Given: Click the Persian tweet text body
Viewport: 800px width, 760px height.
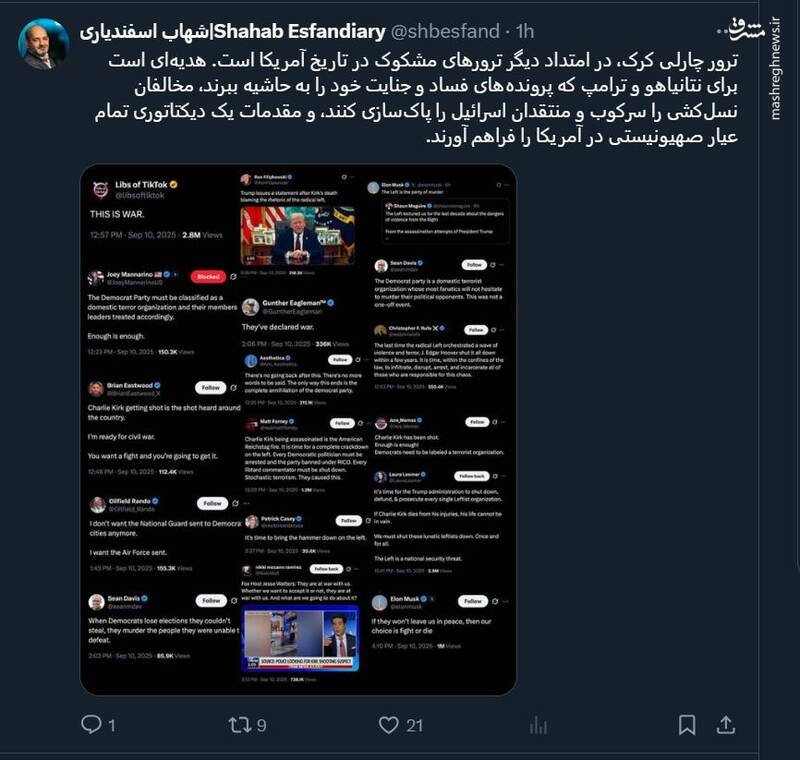Looking at the screenshot, I should [x=416, y=98].
